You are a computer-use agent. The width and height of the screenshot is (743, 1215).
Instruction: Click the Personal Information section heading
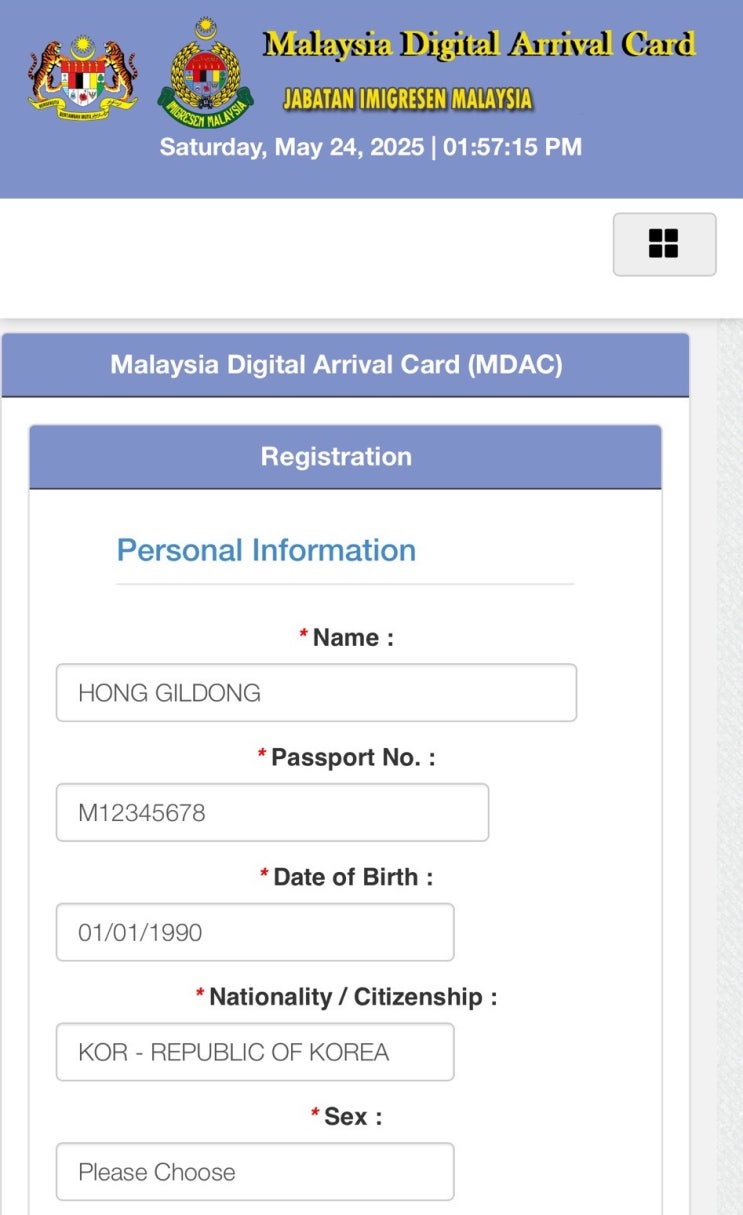pos(266,550)
